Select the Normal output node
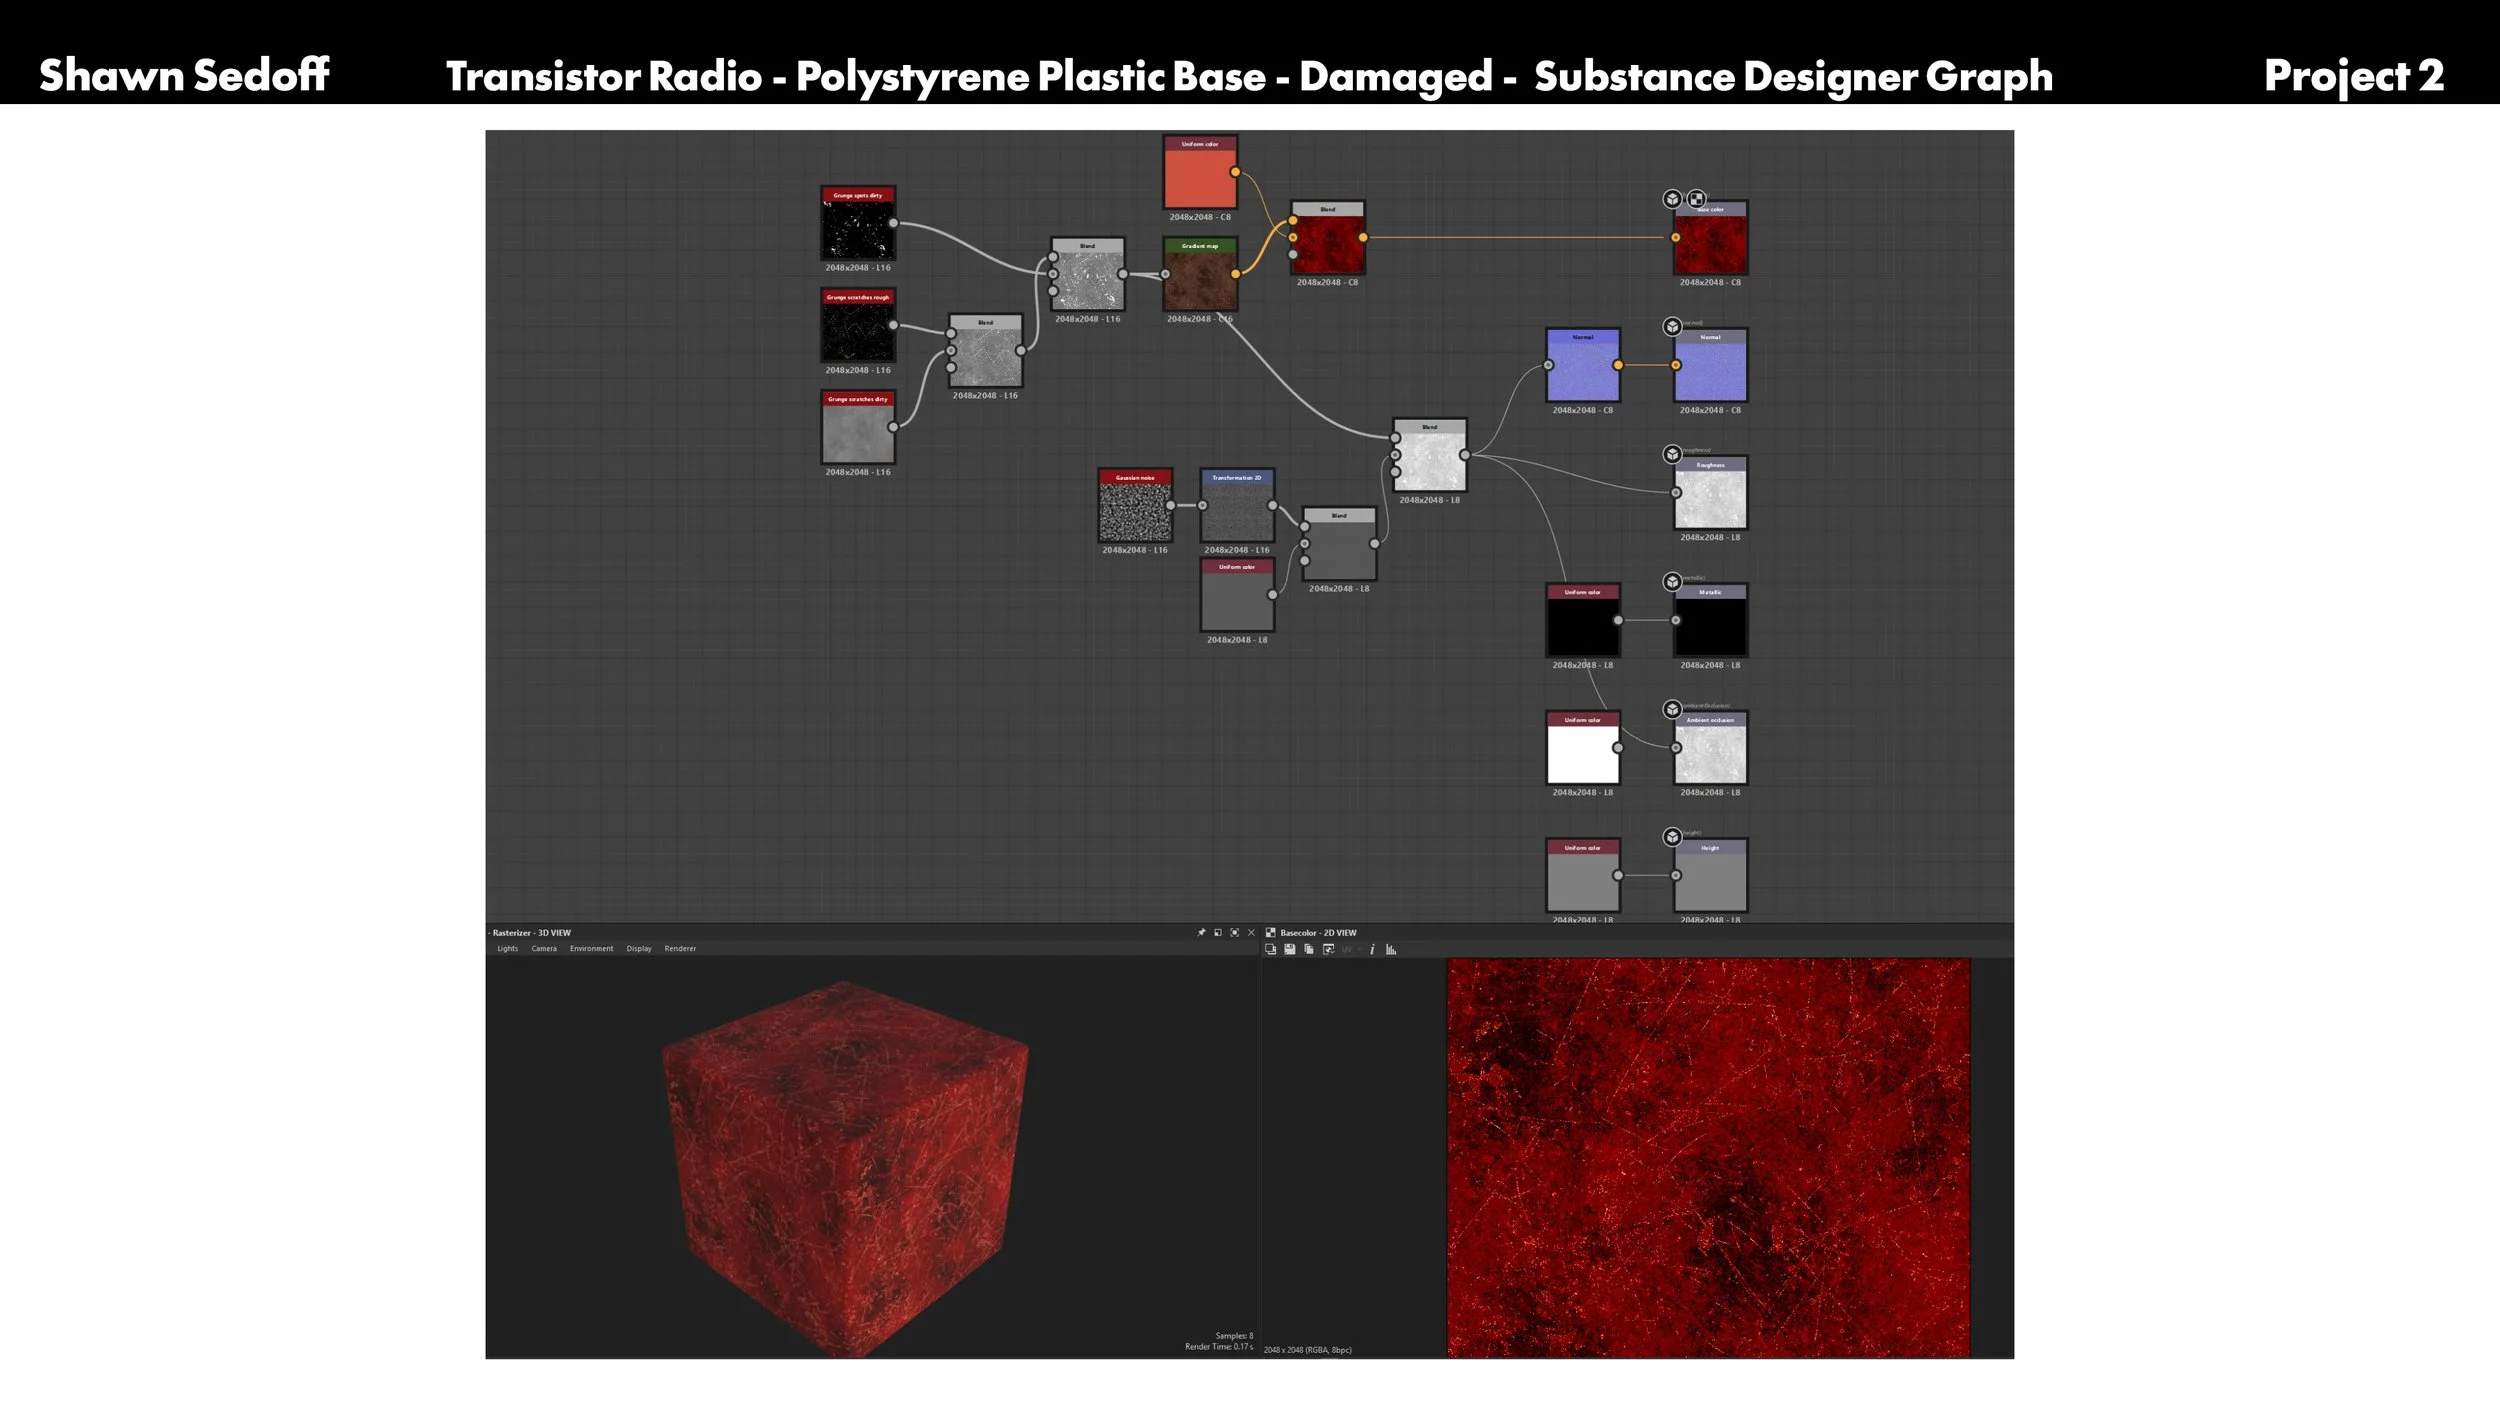This screenshot has height=1406, width=2500. pyautogui.click(x=1711, y=365)
